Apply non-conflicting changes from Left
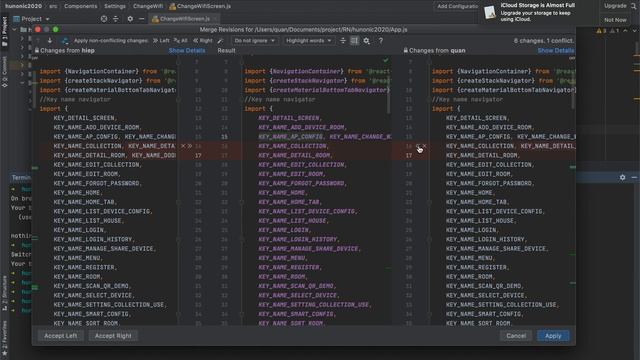The image size is (640, 360). [x=161, y=40]
